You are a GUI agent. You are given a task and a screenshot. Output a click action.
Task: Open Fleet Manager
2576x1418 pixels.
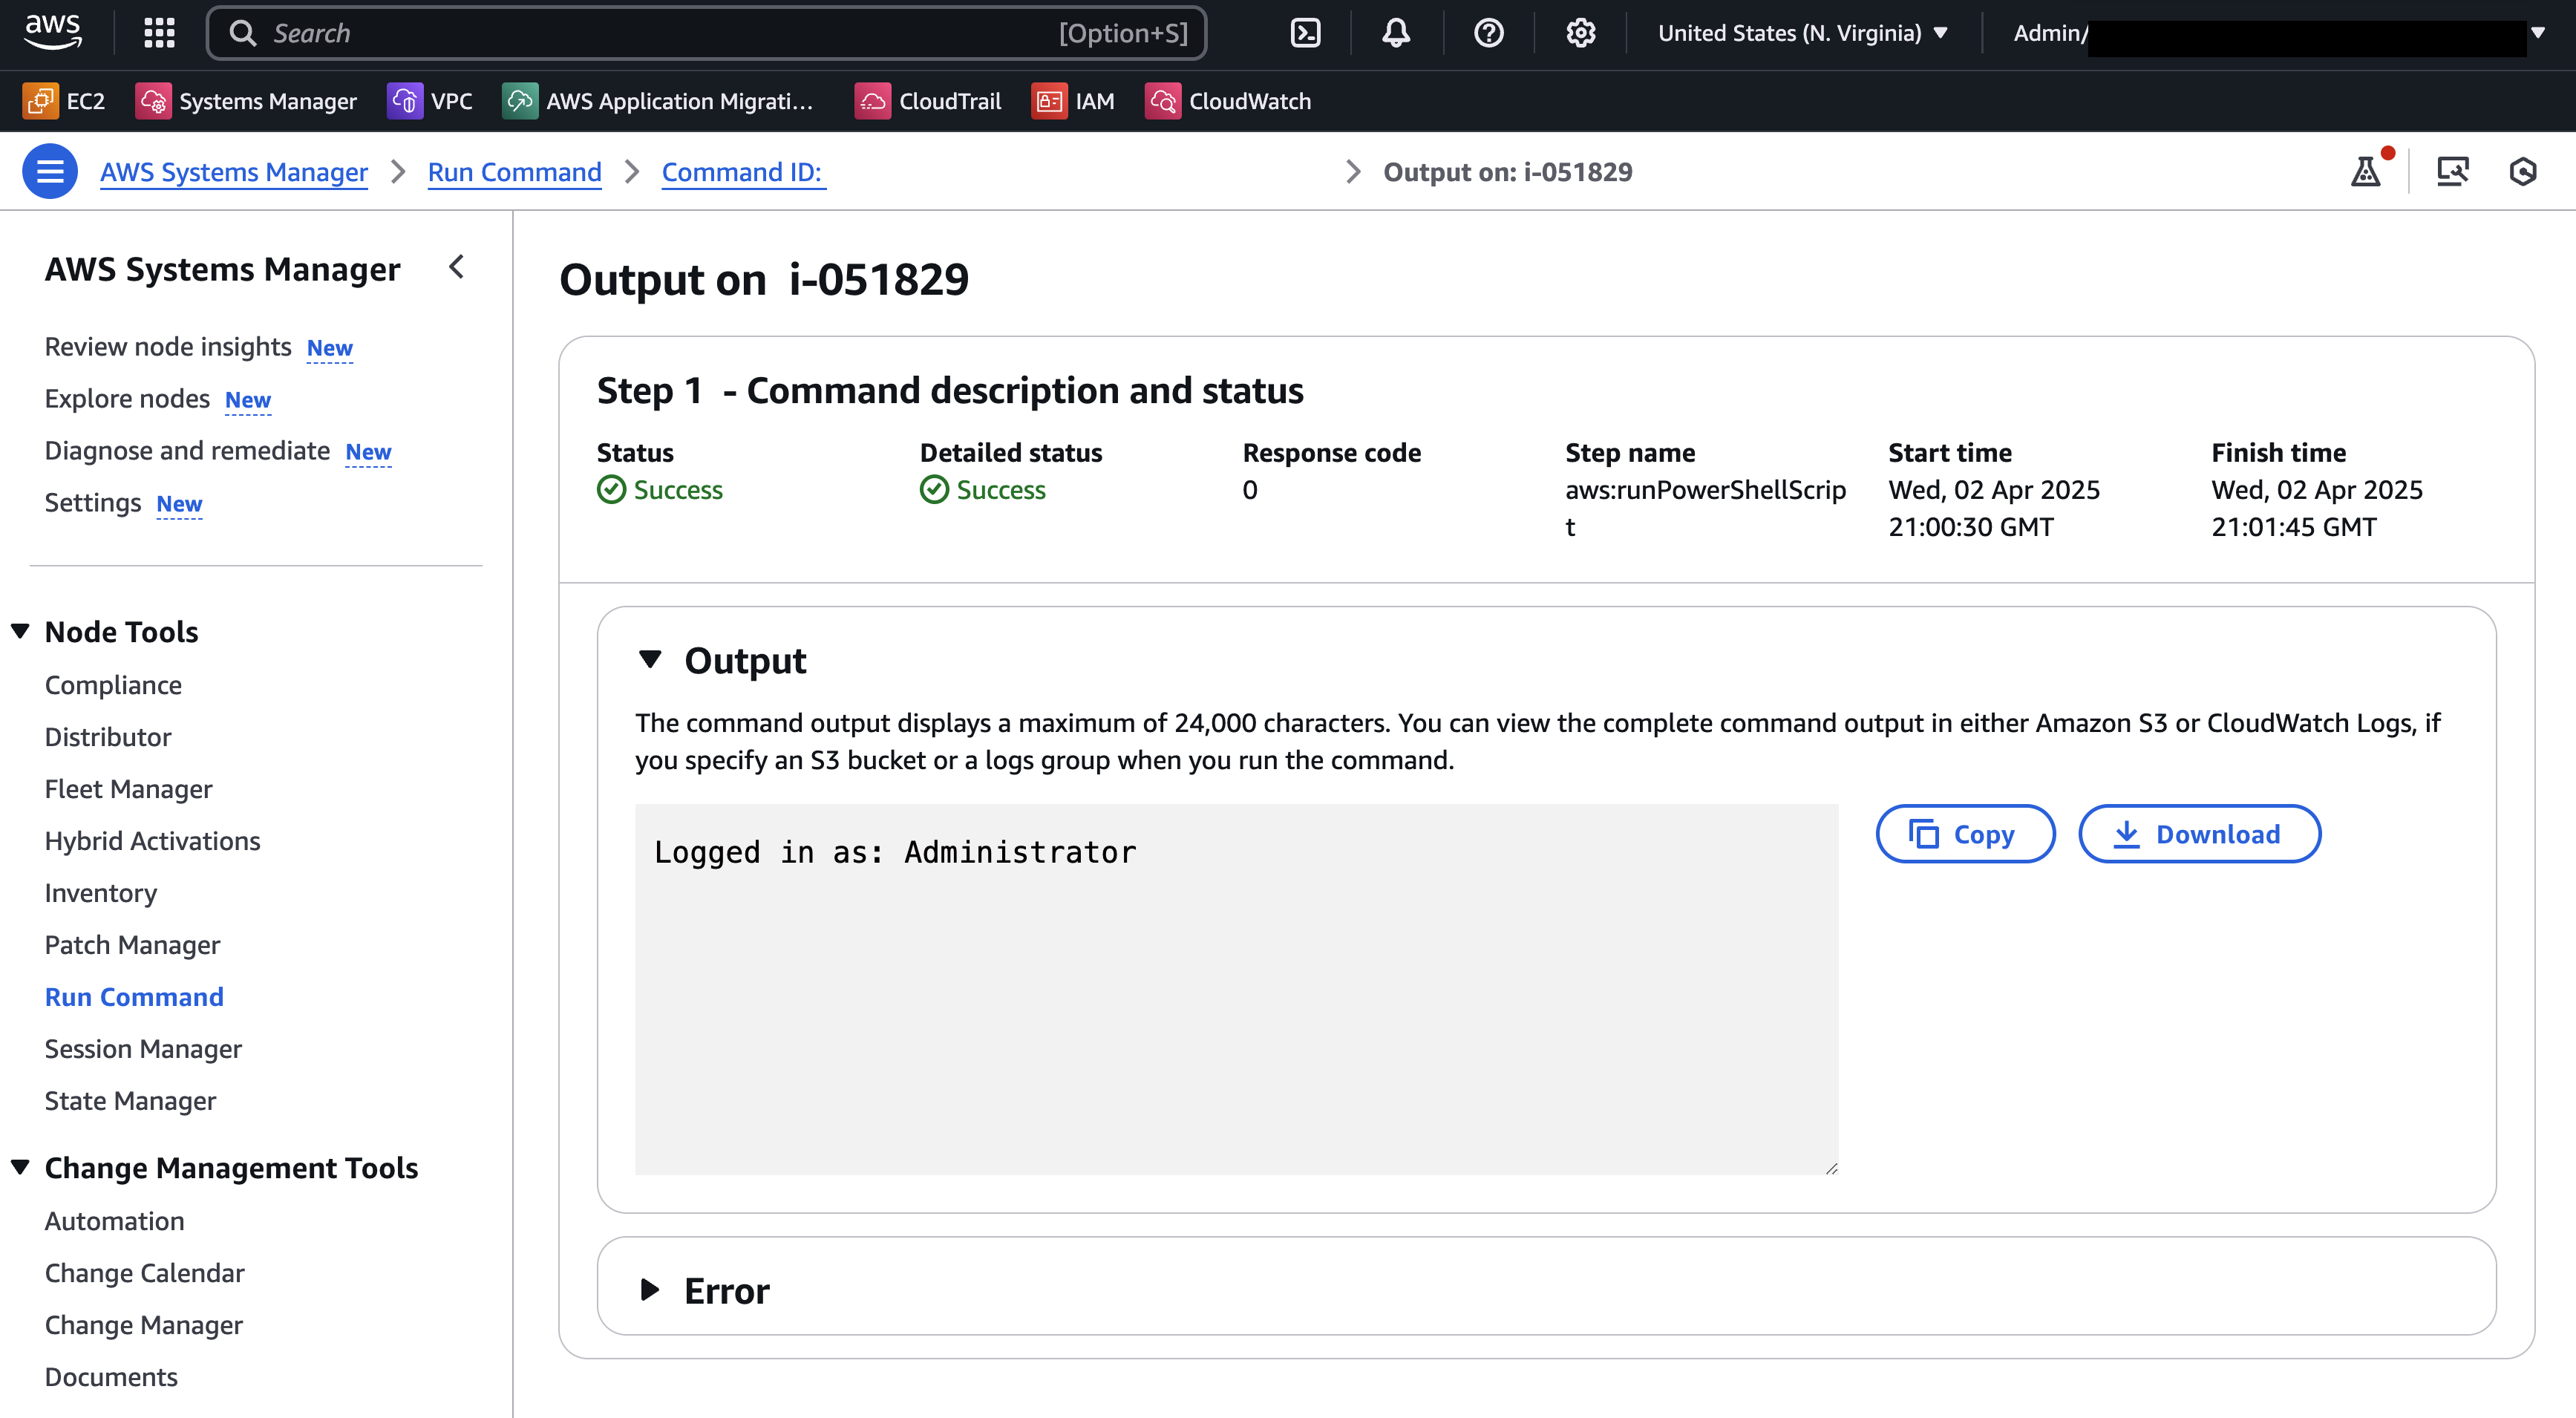(x=128, y=789)
